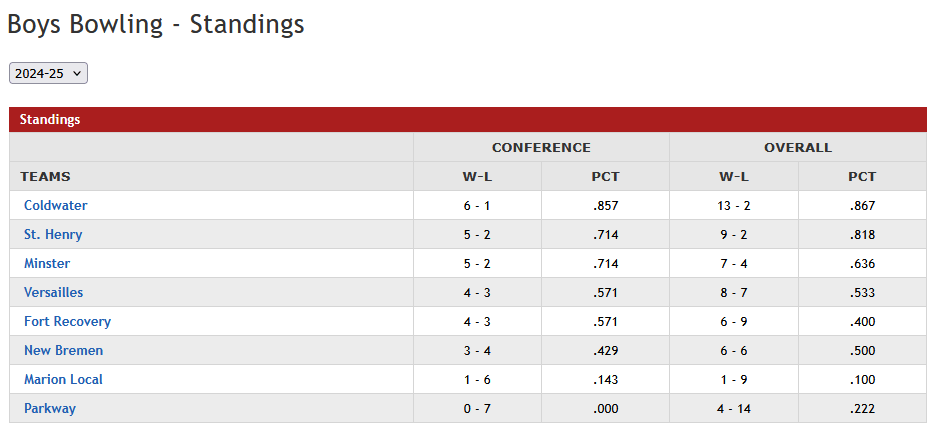Open the Marion Local team link

[63, 379]
